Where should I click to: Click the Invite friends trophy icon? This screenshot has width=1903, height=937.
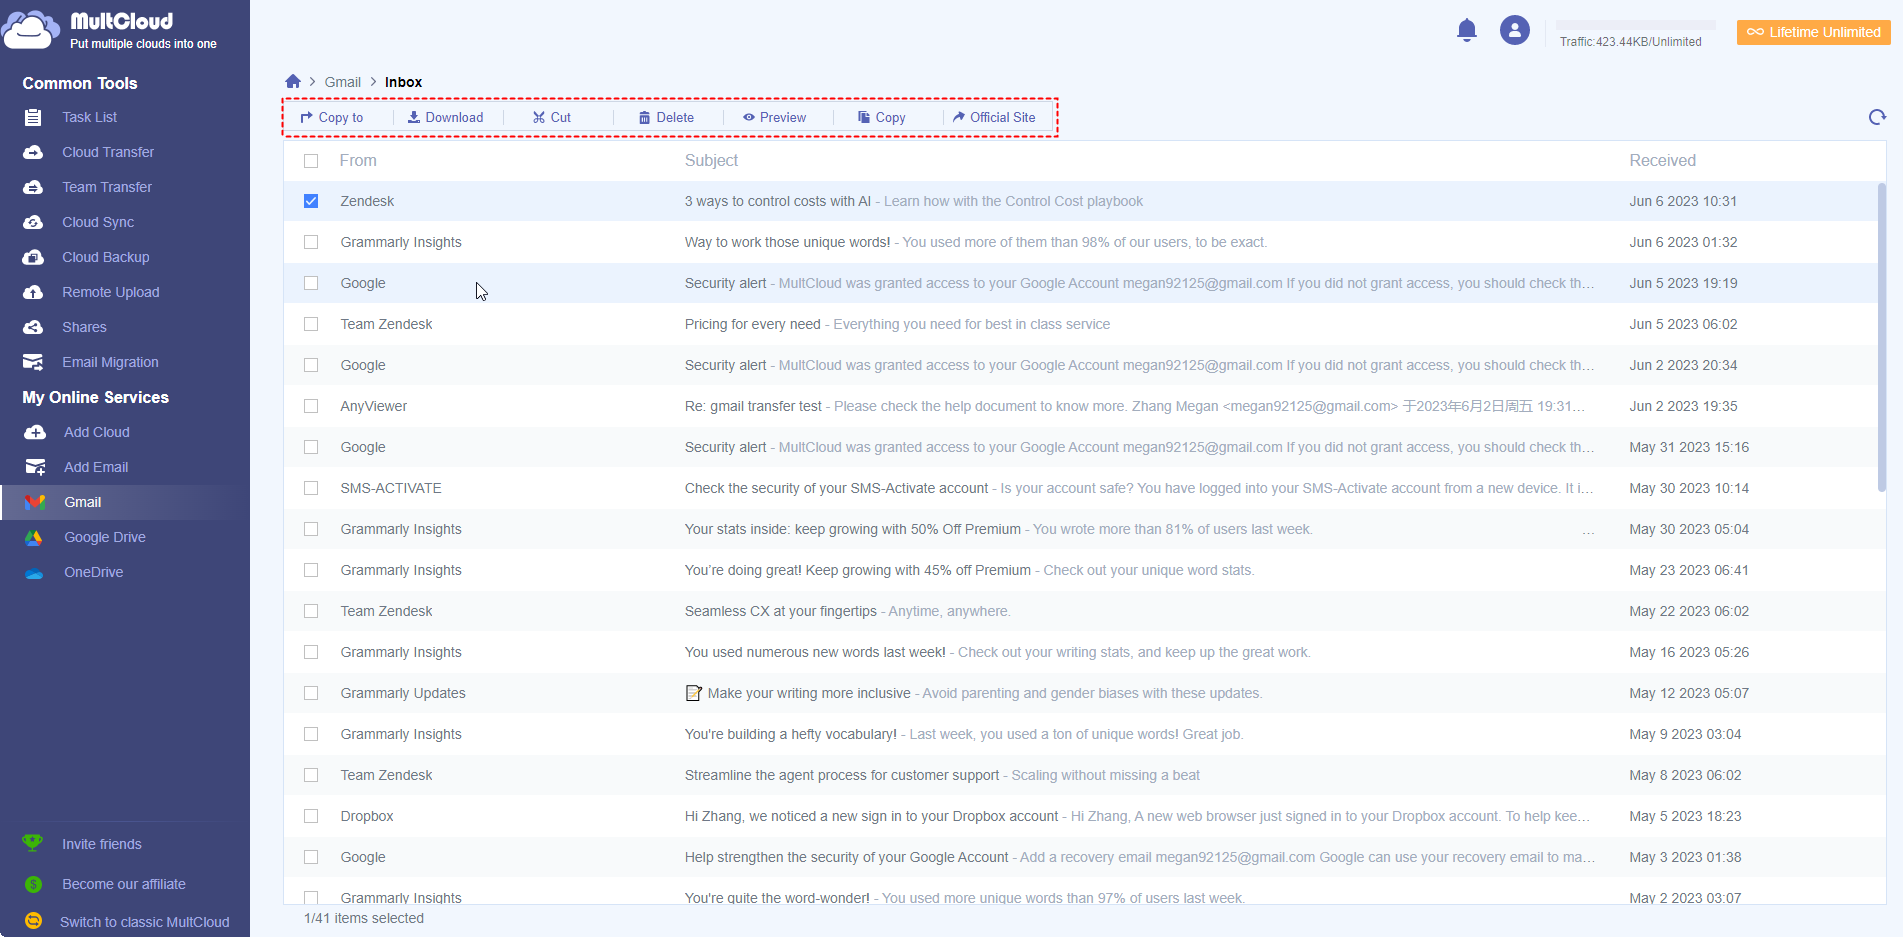click(x=32, y=843)
